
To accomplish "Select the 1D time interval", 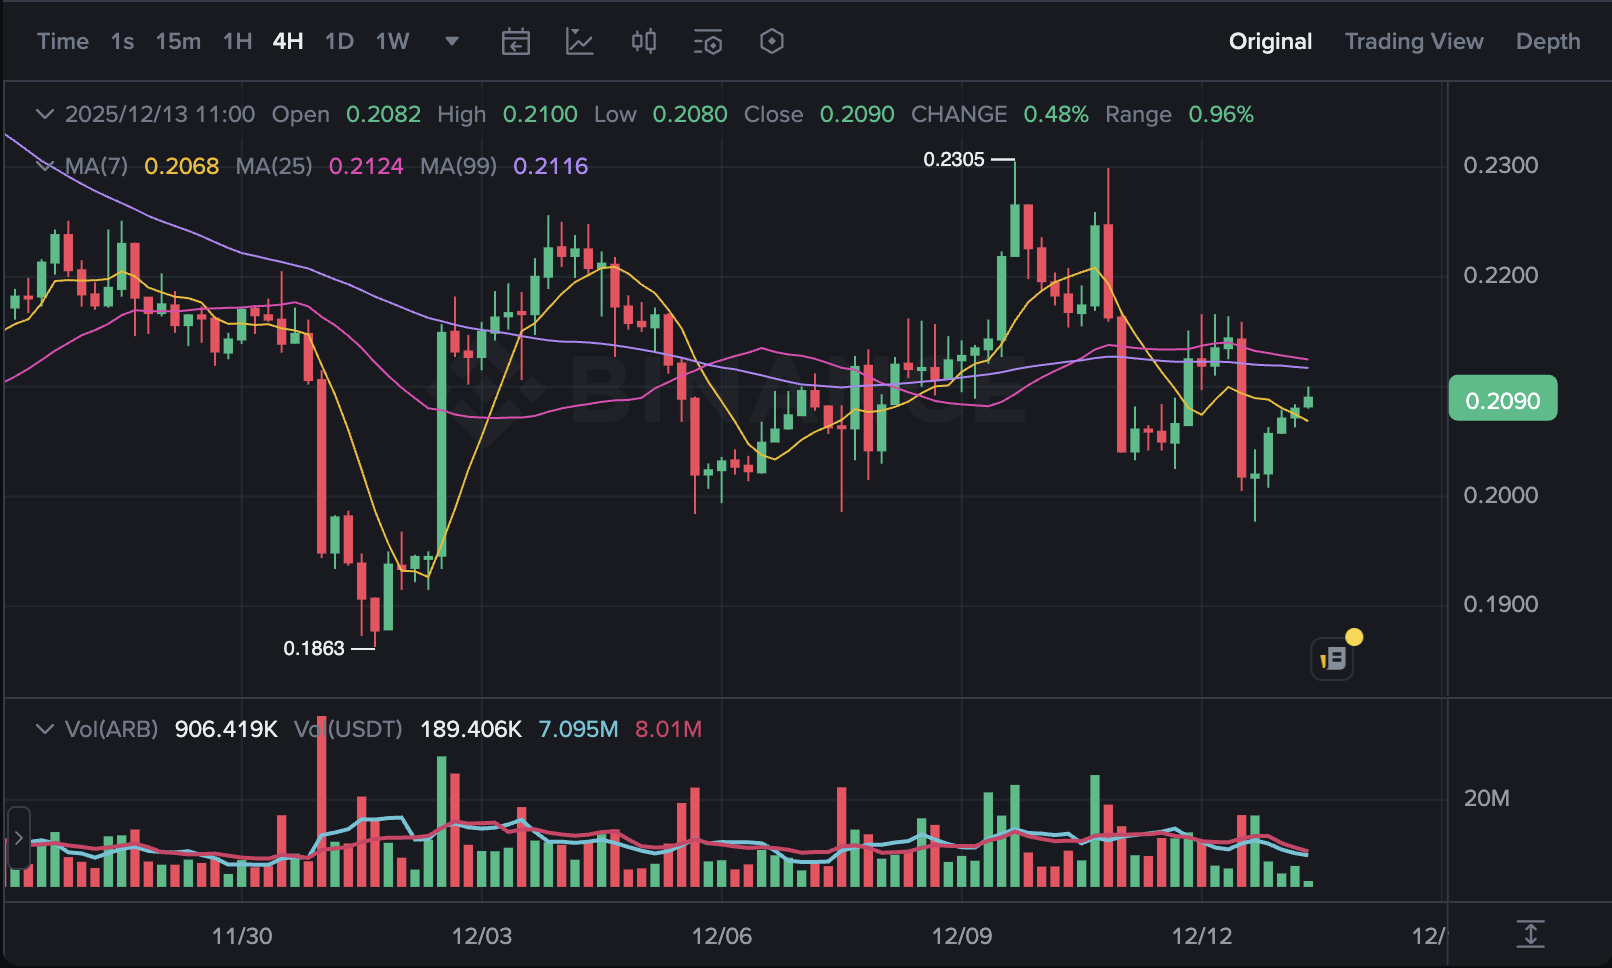I will coord(339,42).
